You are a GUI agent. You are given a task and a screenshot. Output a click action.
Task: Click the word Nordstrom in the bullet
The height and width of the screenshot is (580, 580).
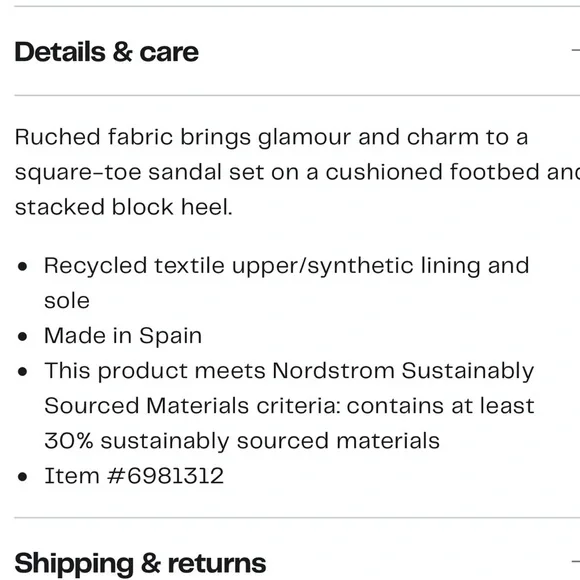click(x=333, y=370)
